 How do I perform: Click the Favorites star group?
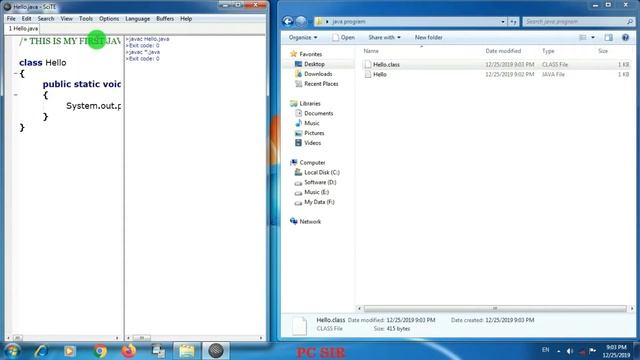(x=306, y=54)
